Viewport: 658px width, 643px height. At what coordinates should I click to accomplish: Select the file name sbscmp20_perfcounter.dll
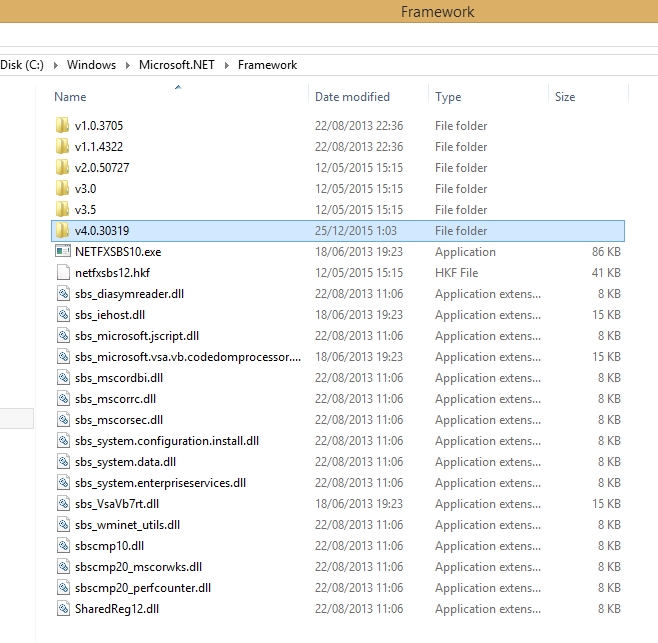(143, 588)
